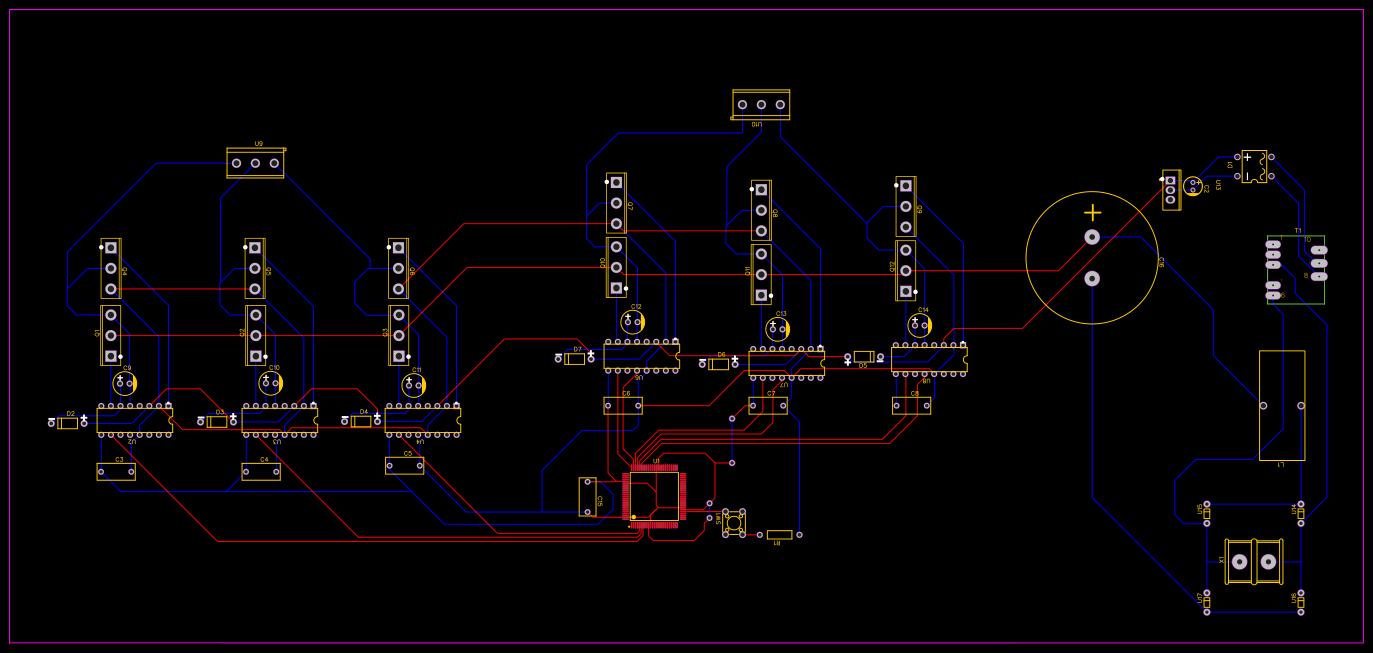Select component U17 below X1
The width and height of the screenshot is (1373, 653).
pos(1207,601)
